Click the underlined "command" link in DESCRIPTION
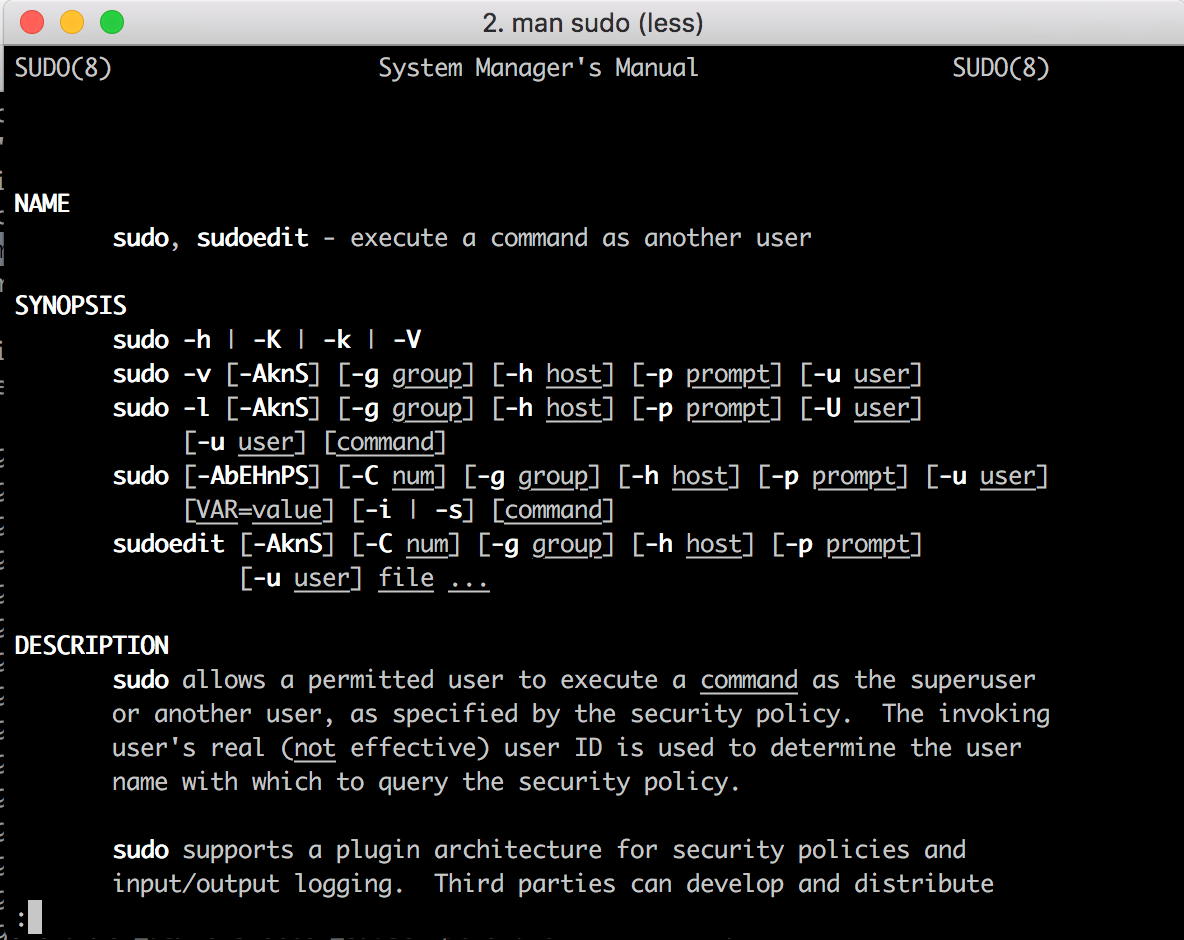 (748, 679)
